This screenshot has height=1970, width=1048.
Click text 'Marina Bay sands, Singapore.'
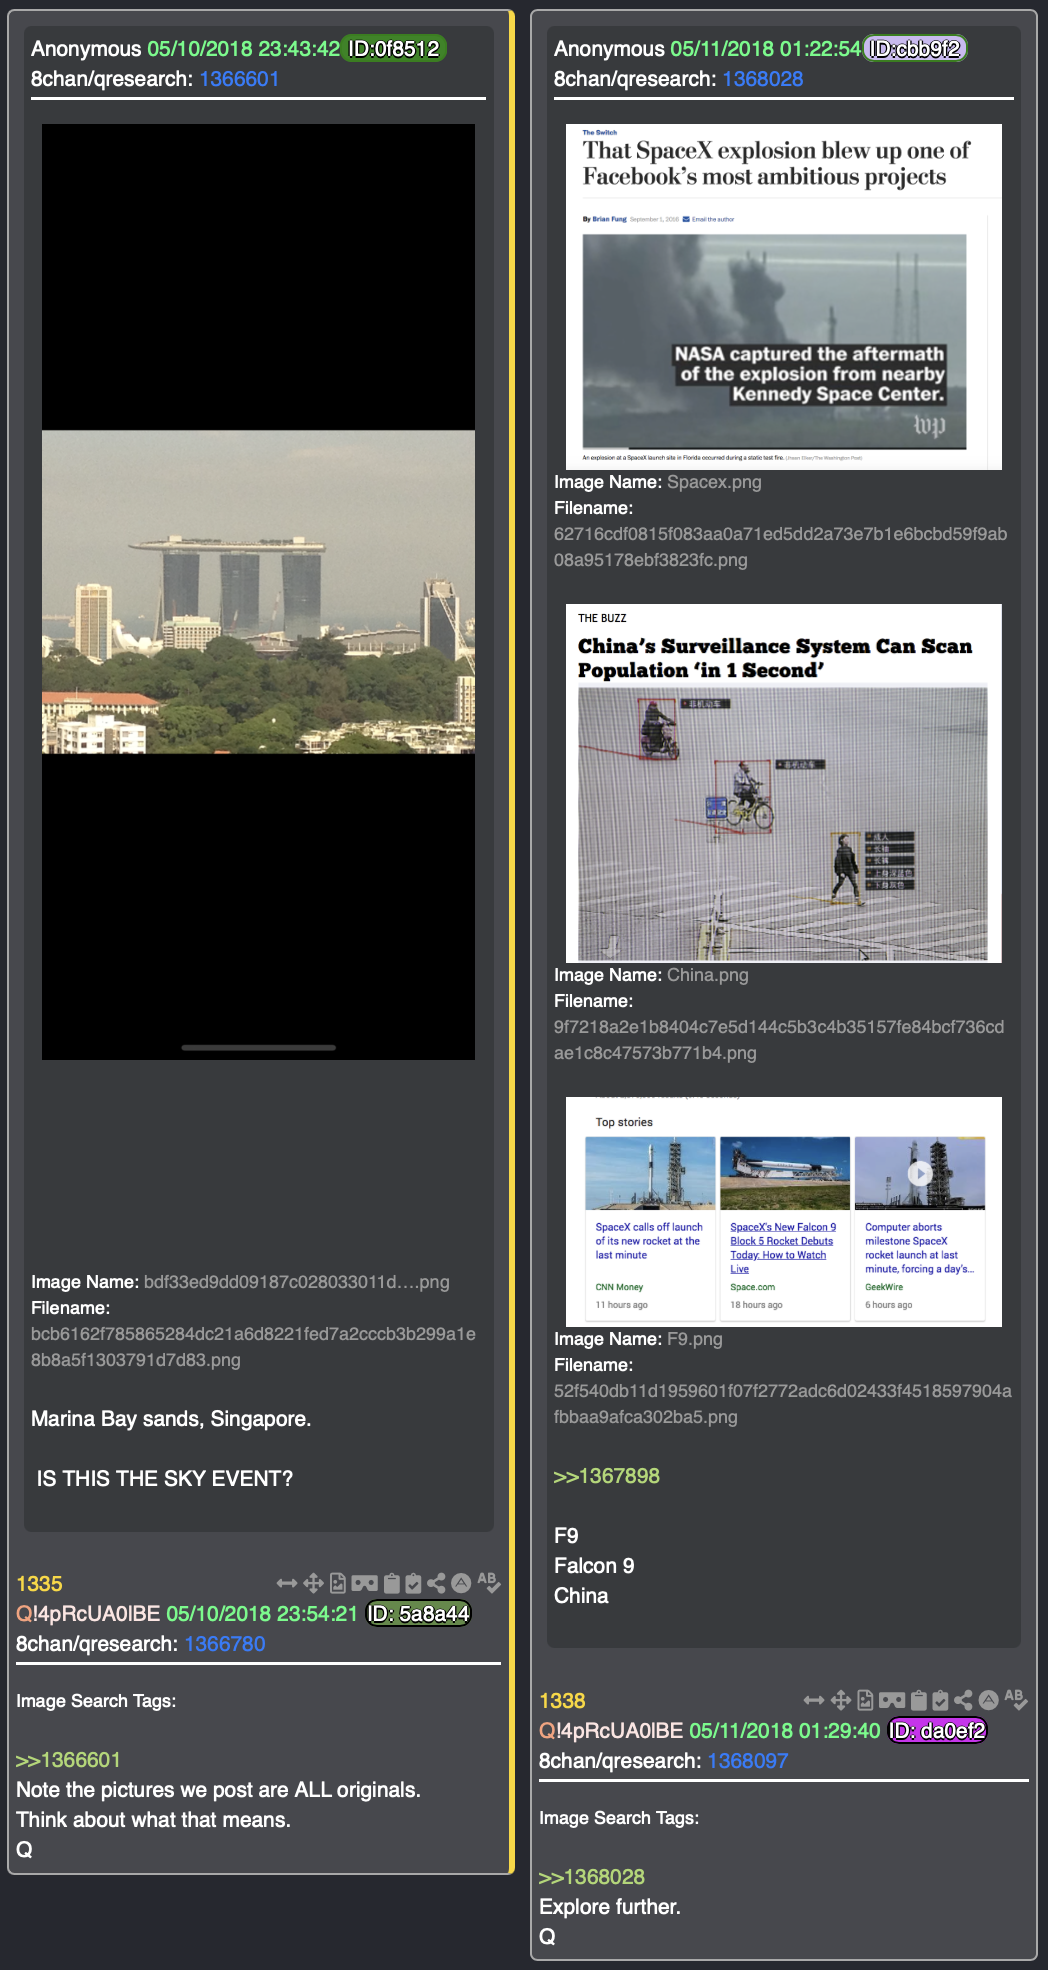(x=171, y=1419)
